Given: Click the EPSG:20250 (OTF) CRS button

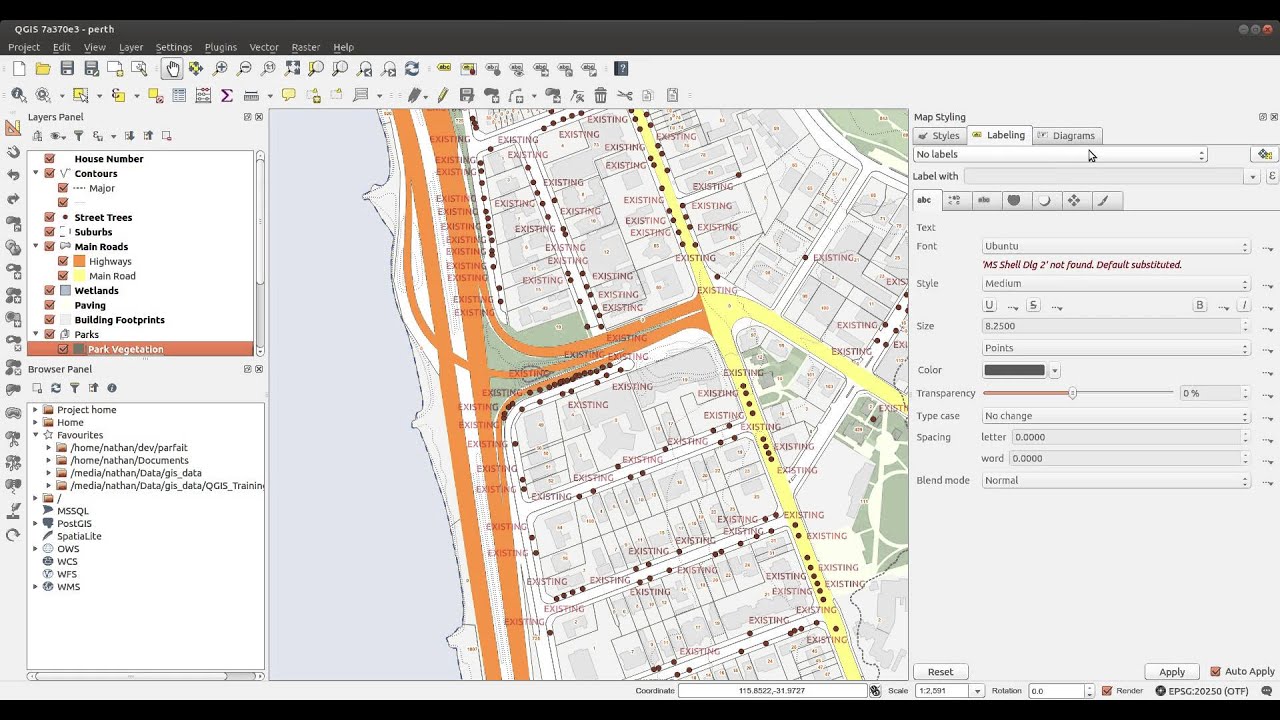Looking at the screenshot, I should tap(1202, 691).
